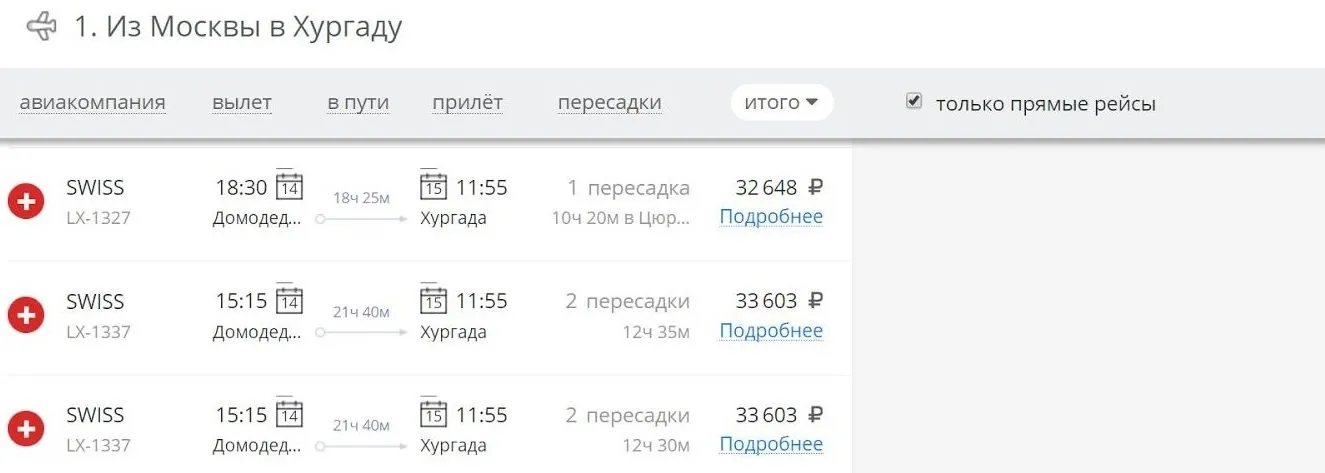Click the SWISS logo on the 12ч 35м layover flight
This screenshot has height=473, width=1325.
coord(26,316)
